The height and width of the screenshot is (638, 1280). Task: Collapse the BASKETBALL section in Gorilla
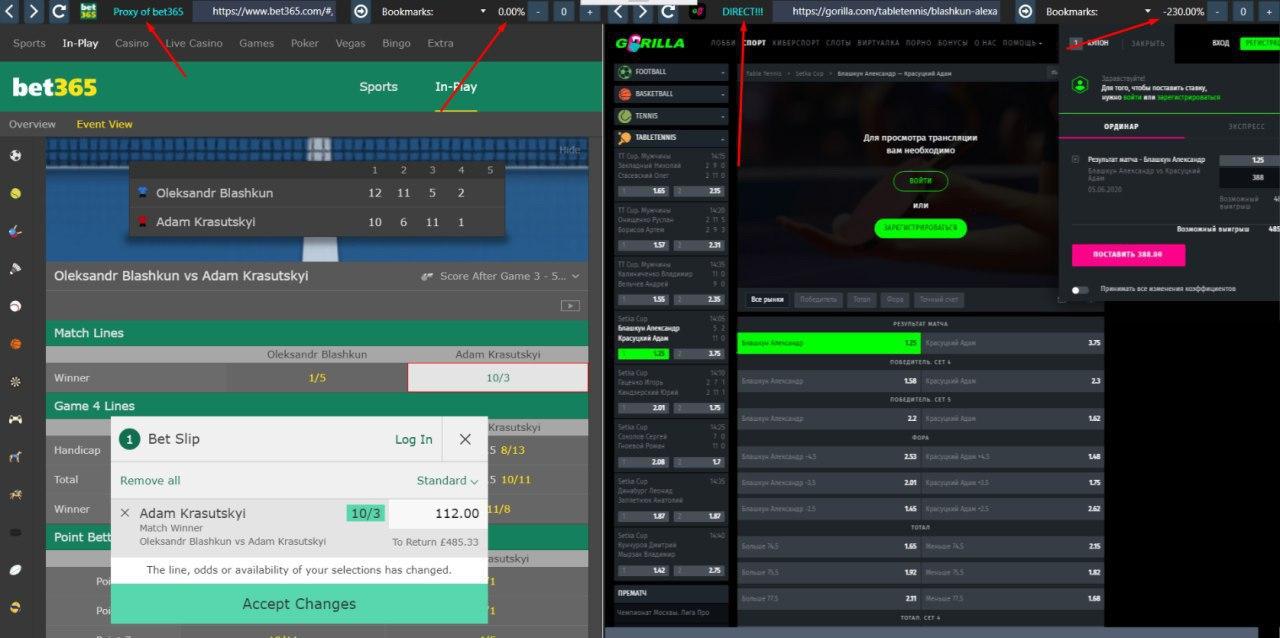pos(673,94)
